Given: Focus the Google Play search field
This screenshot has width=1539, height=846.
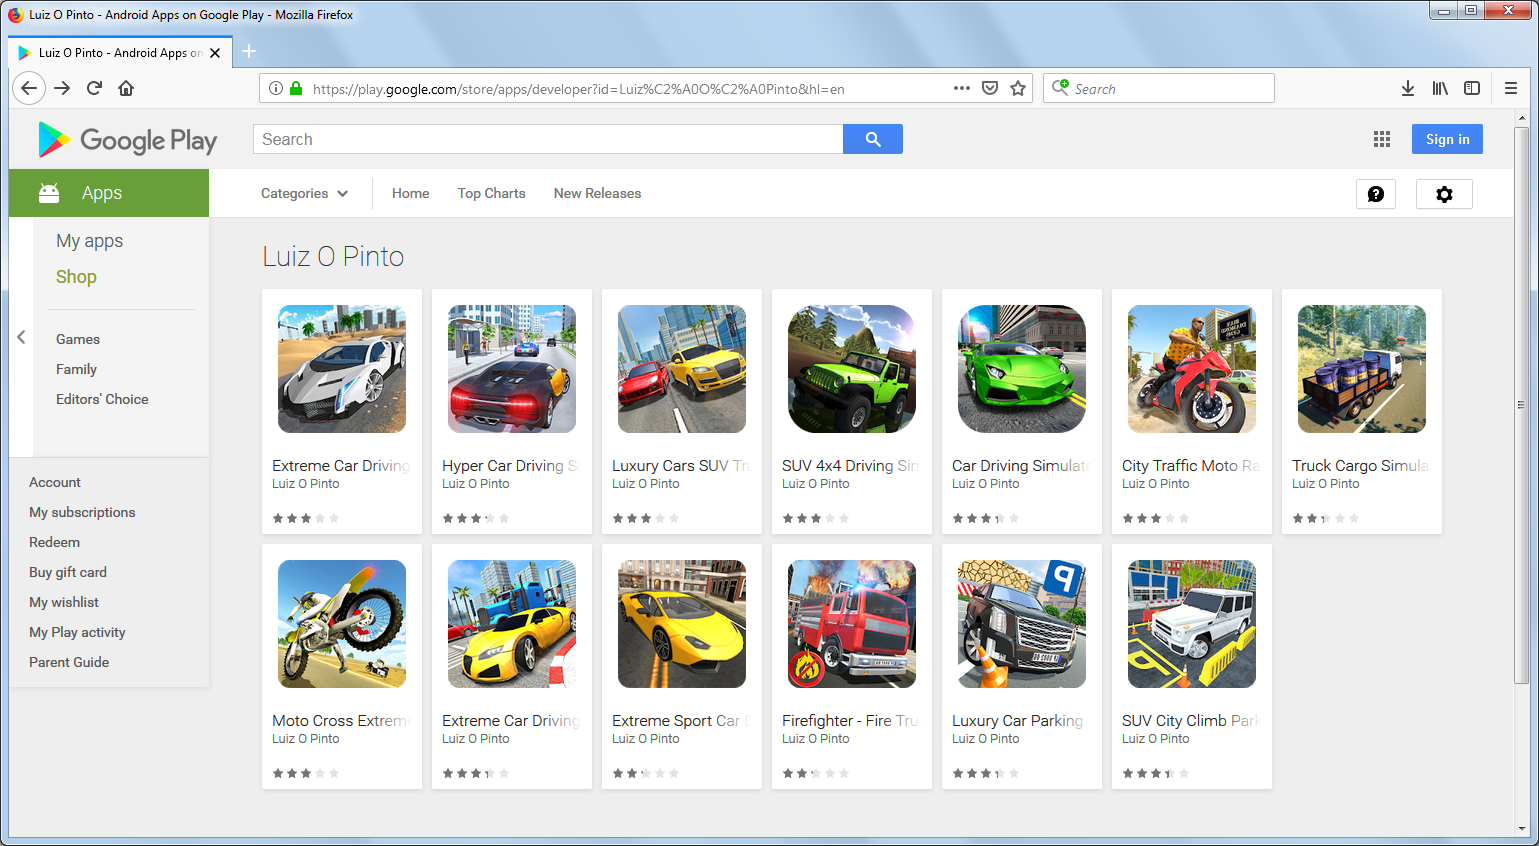Looking at the screenshot, I should (x=548, y=139).
